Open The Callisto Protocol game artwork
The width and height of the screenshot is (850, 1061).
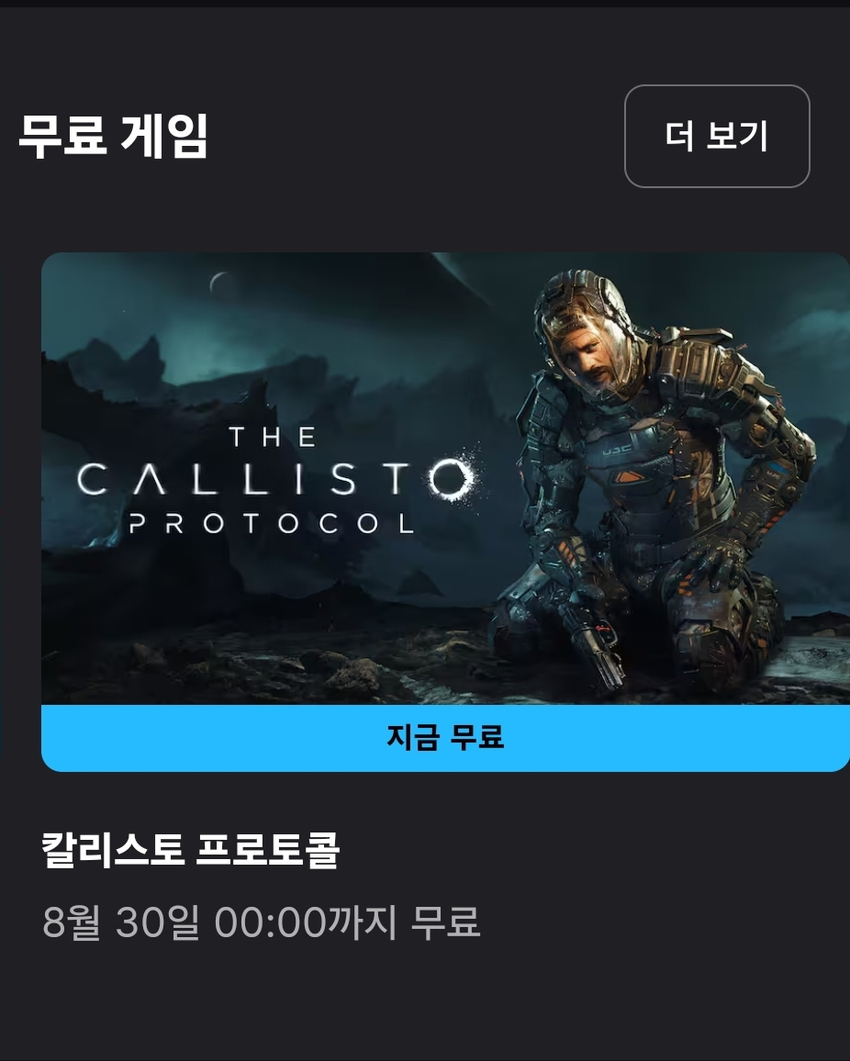445,478
